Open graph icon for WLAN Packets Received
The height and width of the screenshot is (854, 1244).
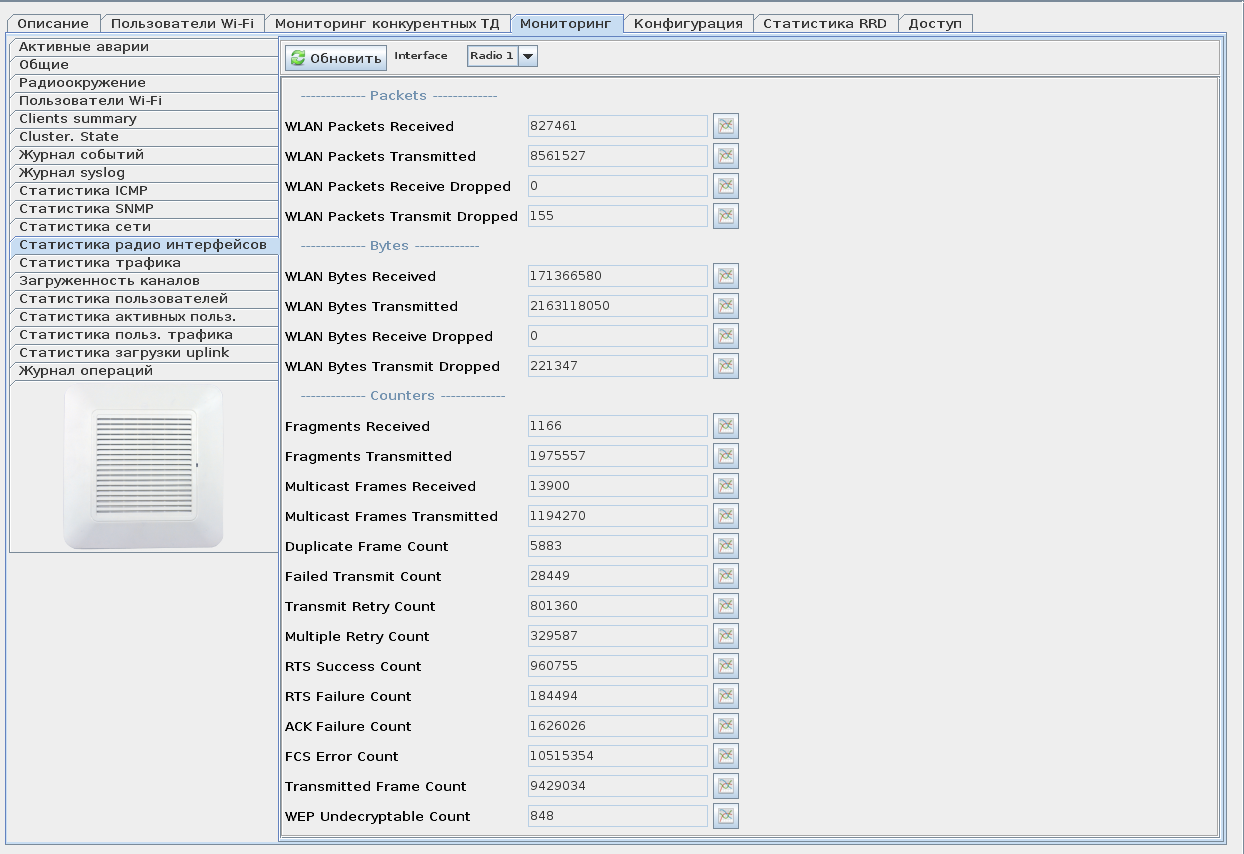(725, 126)
